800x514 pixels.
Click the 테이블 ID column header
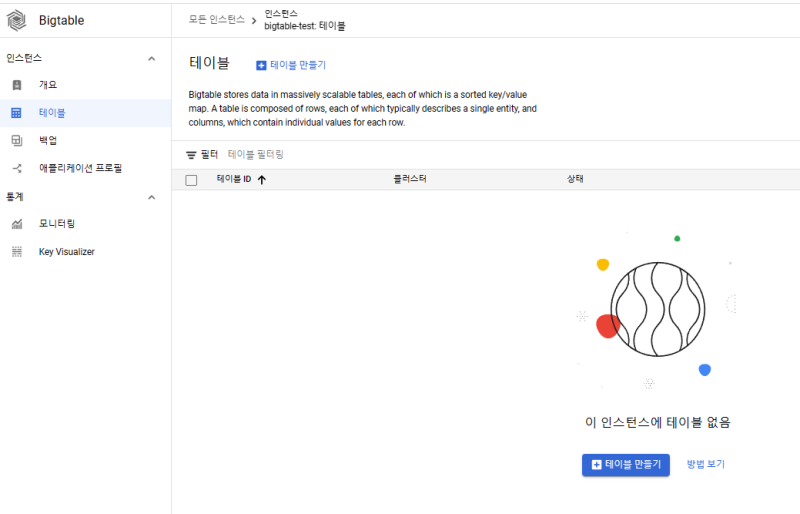[x=234, y=179]
